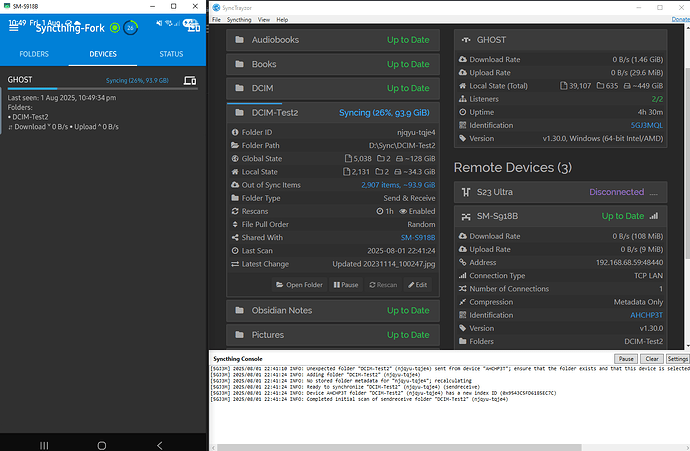Click the Out of Sync Items cloud icon
Viewport: 690px width, 451px height.
[235, 185]
